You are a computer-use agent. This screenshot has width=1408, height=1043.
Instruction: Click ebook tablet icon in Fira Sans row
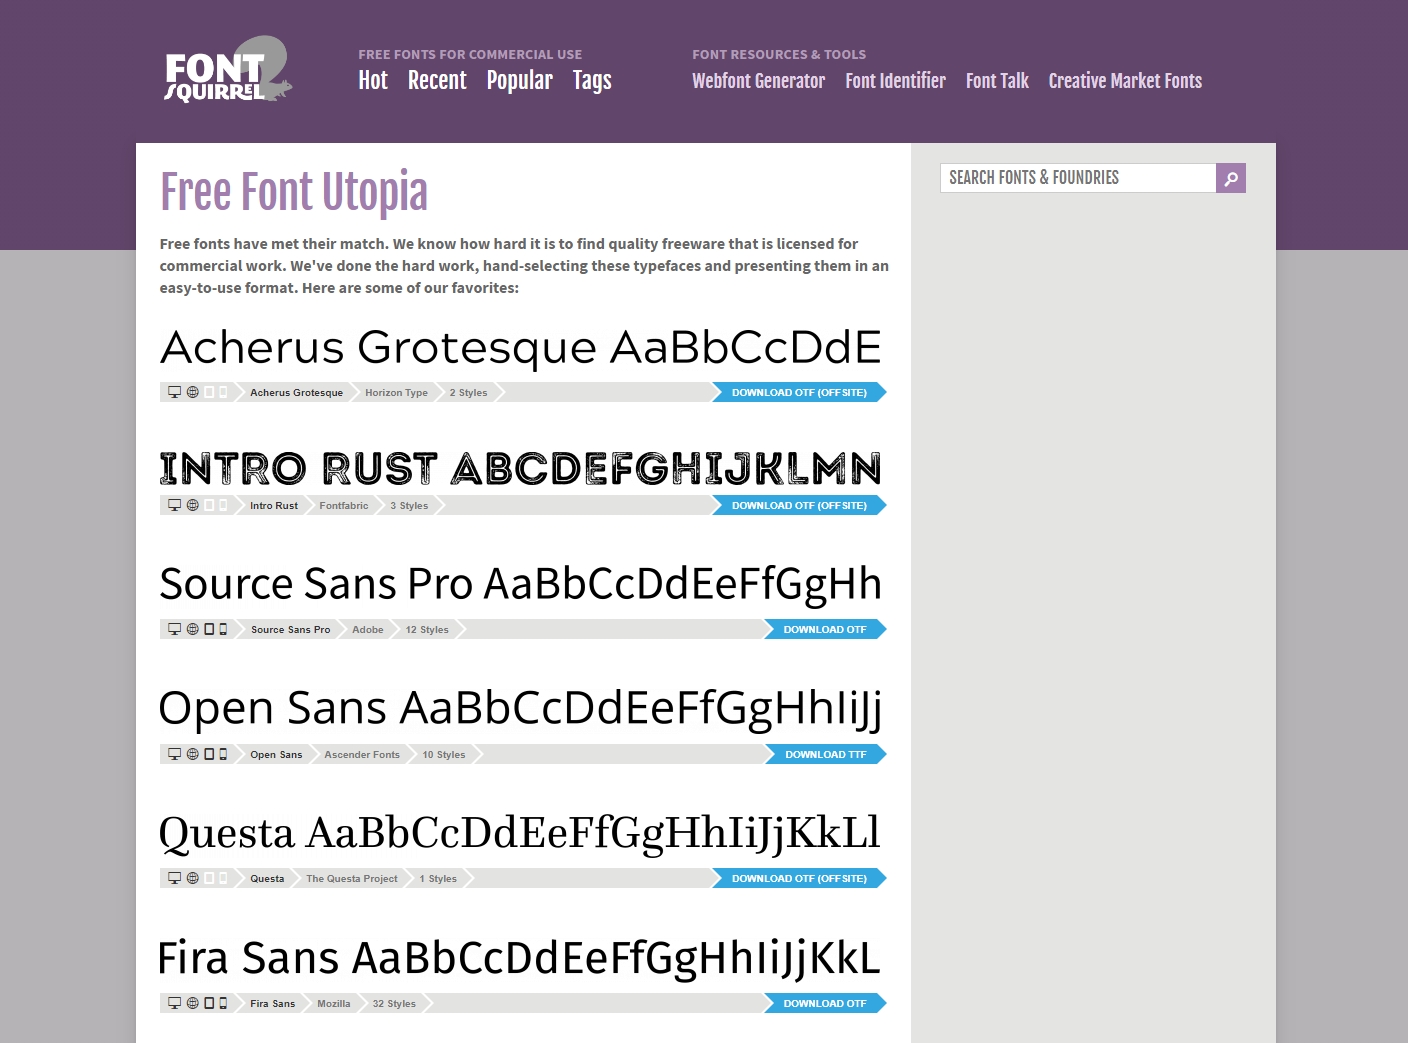(209, 1003)
